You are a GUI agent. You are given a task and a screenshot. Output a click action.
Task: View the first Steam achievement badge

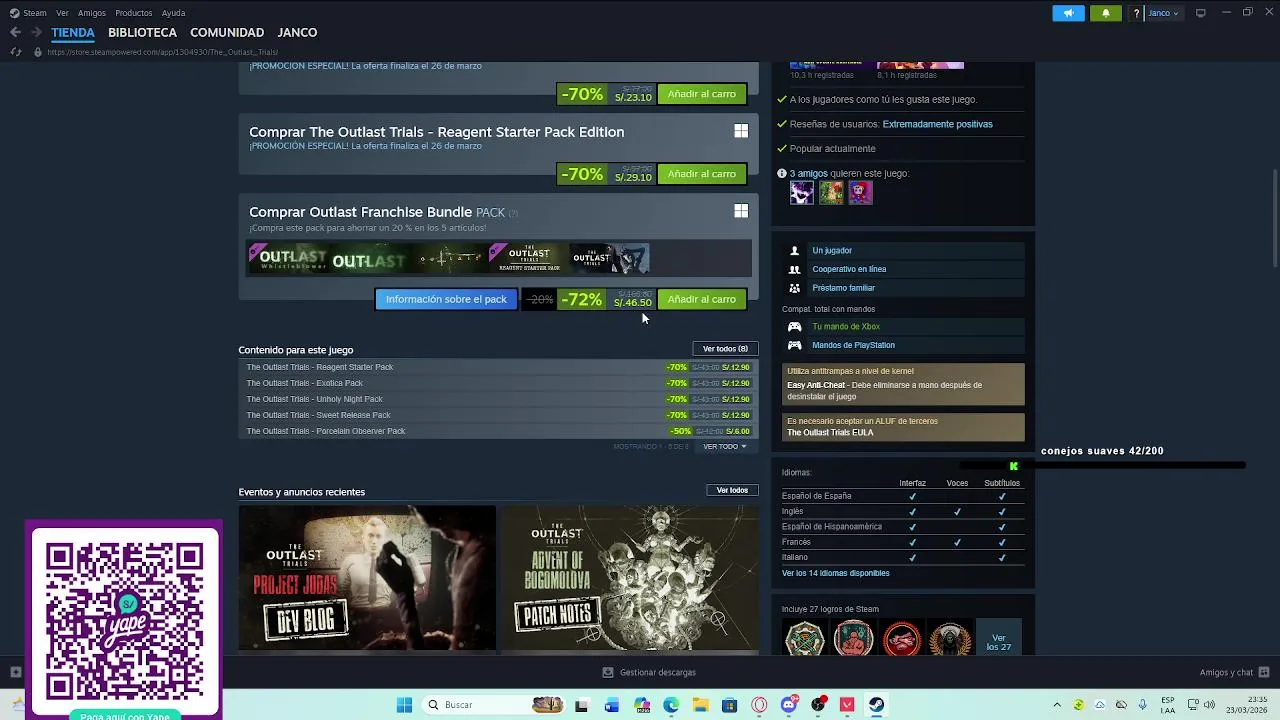(805, 638)
